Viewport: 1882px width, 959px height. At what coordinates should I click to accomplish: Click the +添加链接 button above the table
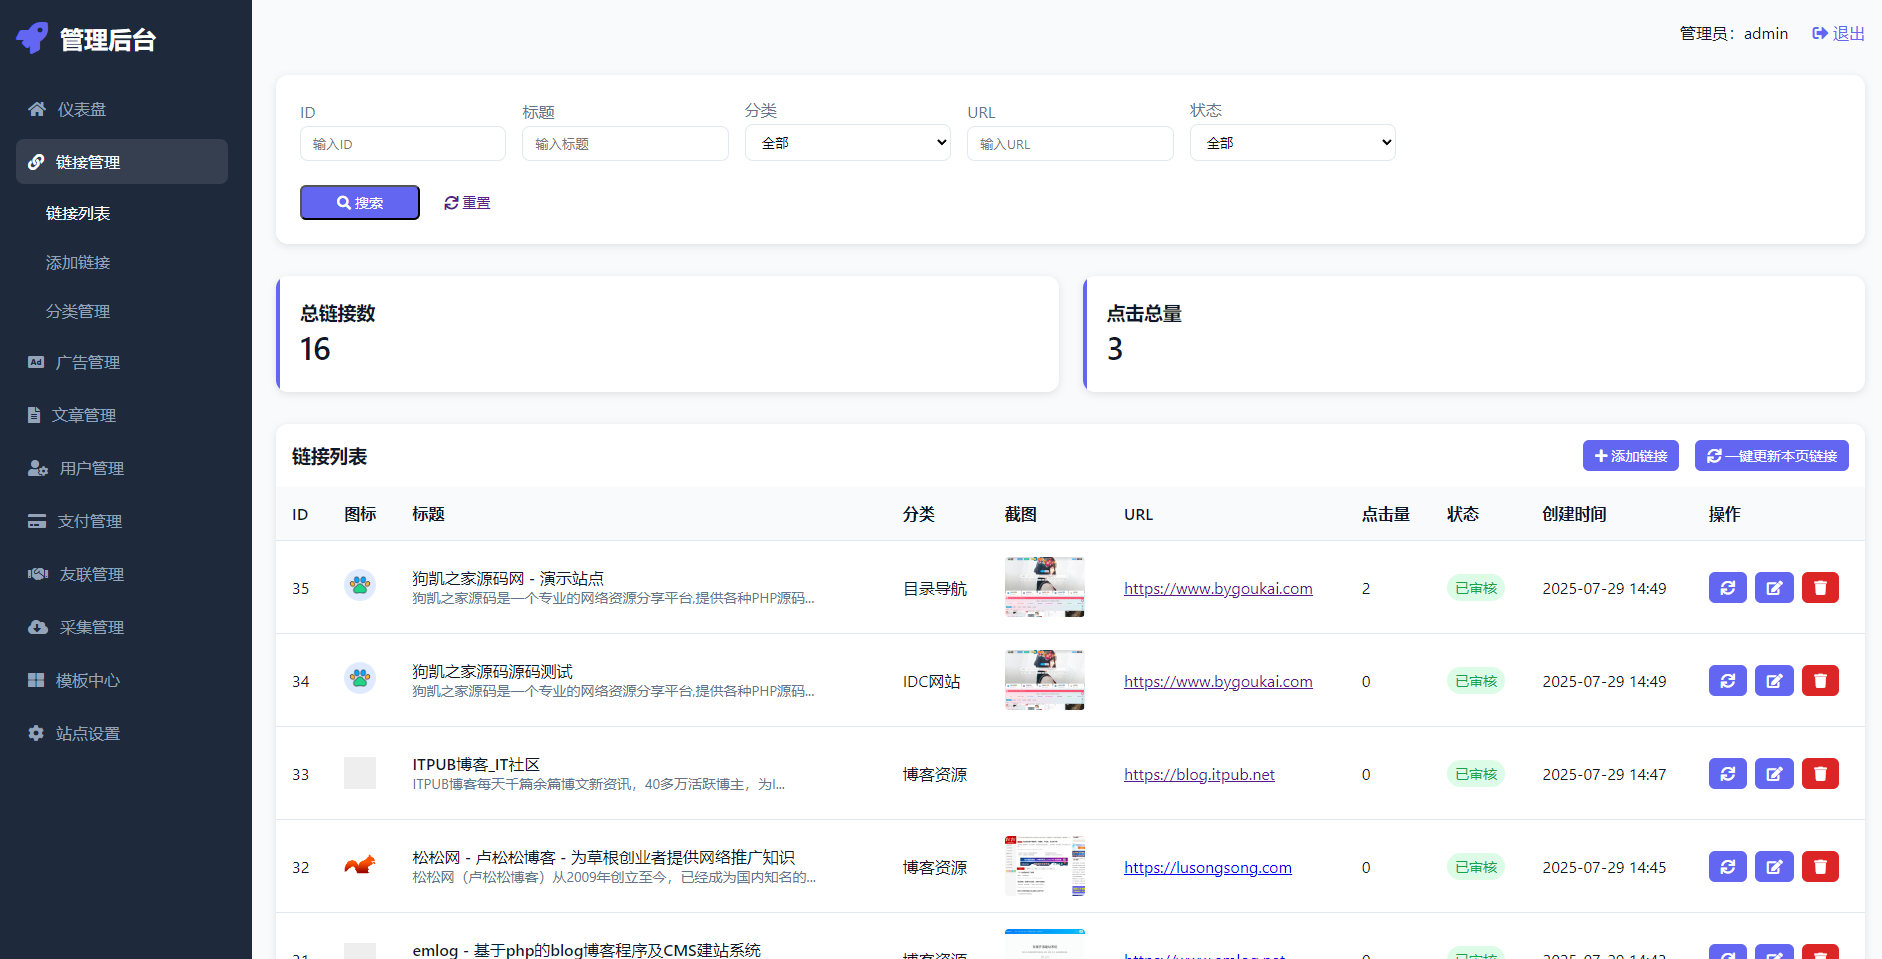[1630, 456]
